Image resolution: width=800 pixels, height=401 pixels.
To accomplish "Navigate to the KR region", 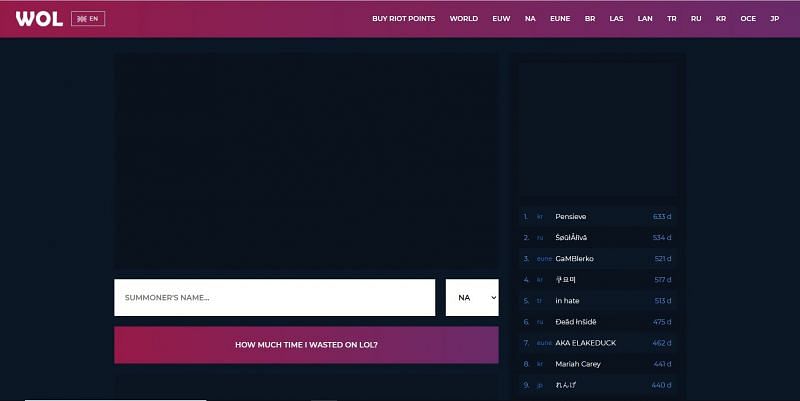I will 720,19.
